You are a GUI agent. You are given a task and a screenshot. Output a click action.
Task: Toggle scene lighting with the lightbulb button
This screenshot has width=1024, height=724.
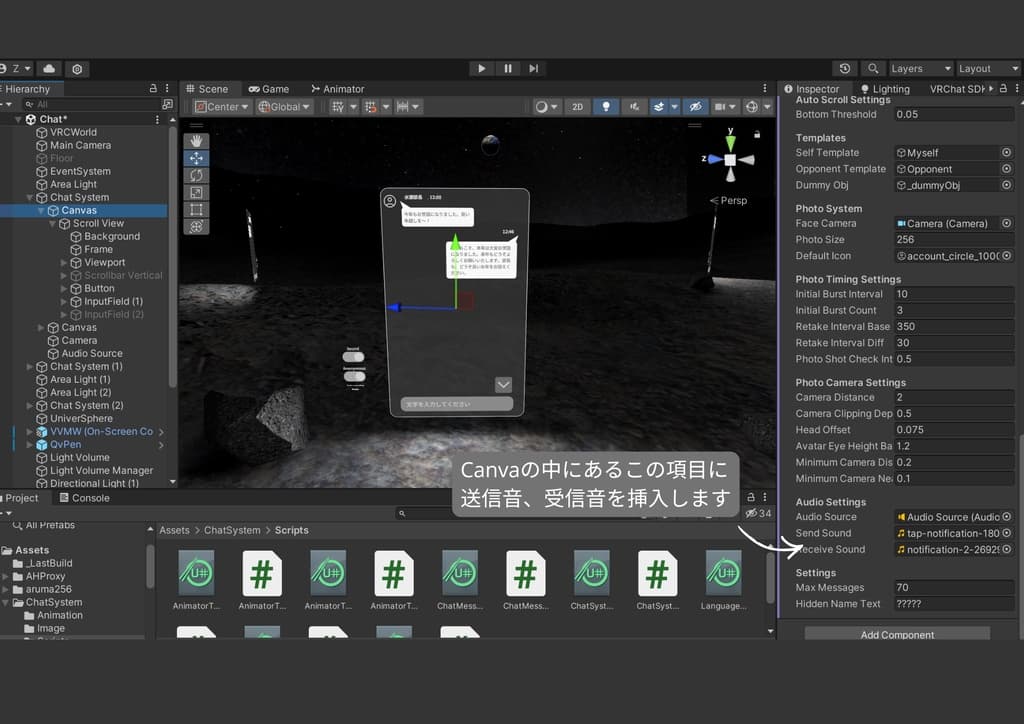[606, 107]
